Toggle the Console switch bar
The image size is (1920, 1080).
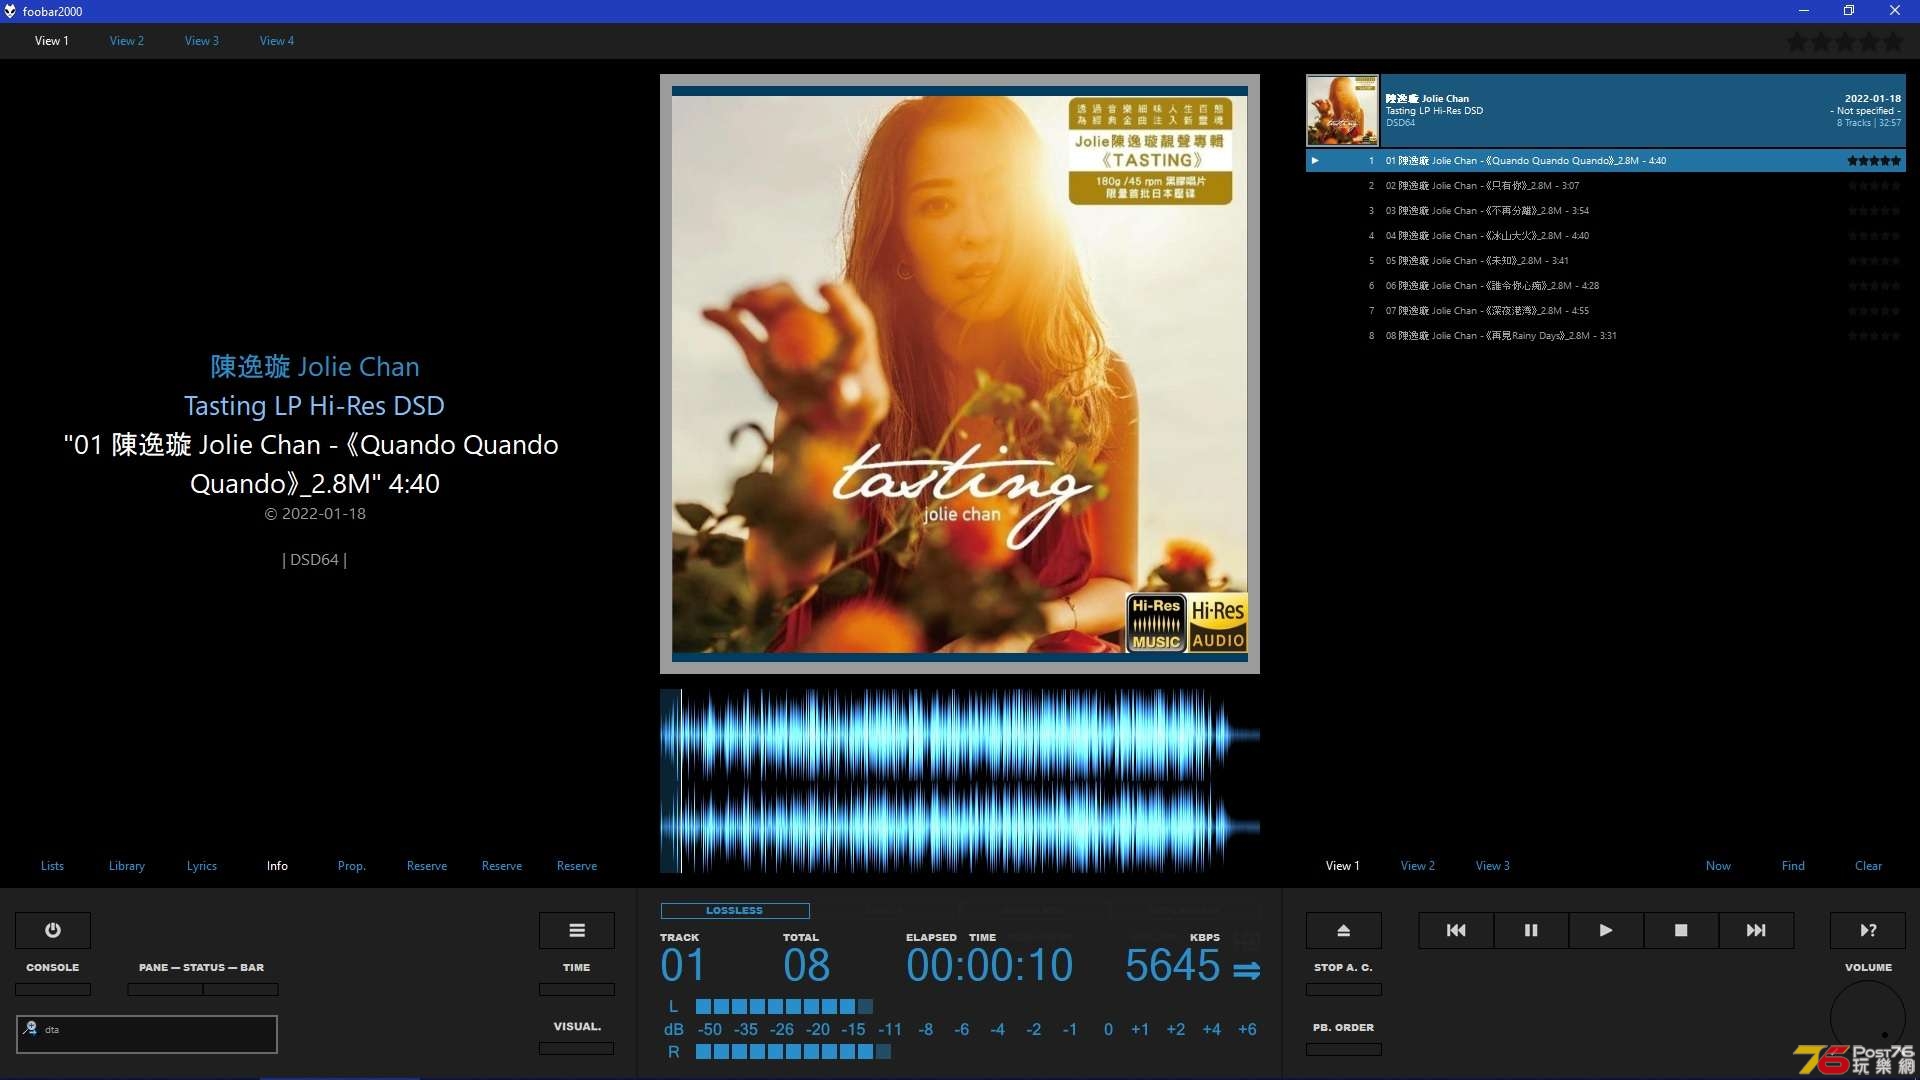pos(53,989)
